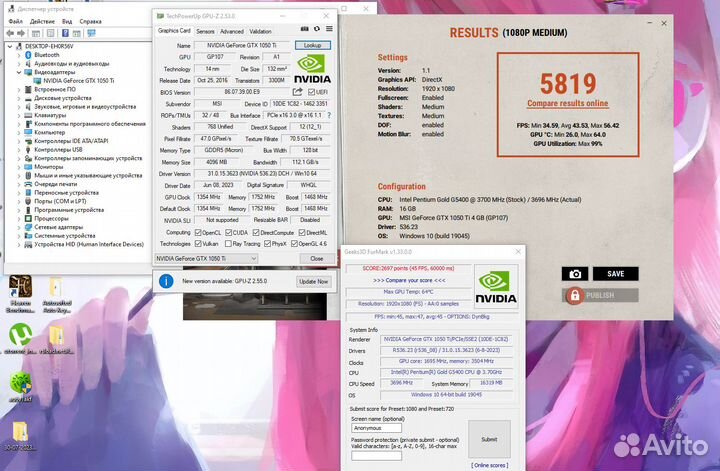Expand the Контроллеры USB node
The height and width of the screenshot is (471, 720).
[19, 150]
